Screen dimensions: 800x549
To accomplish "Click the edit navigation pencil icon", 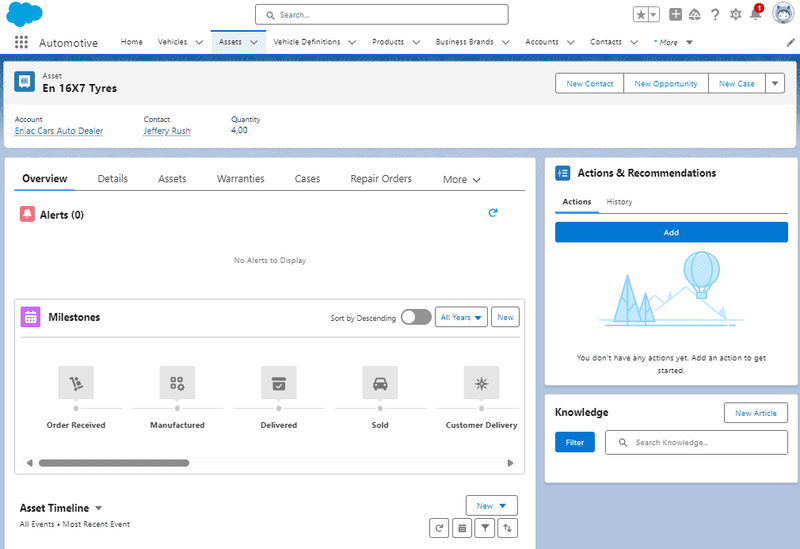I will pos(790,42).
